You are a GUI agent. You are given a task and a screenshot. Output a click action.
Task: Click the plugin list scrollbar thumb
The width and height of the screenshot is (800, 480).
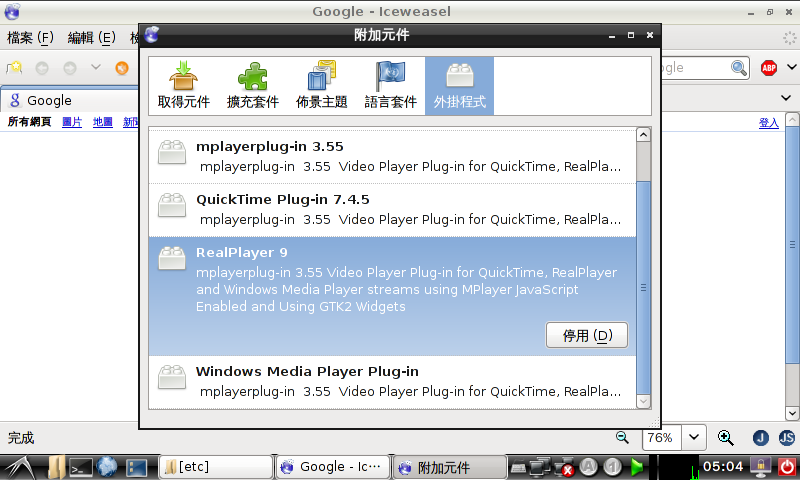point(643,288)
